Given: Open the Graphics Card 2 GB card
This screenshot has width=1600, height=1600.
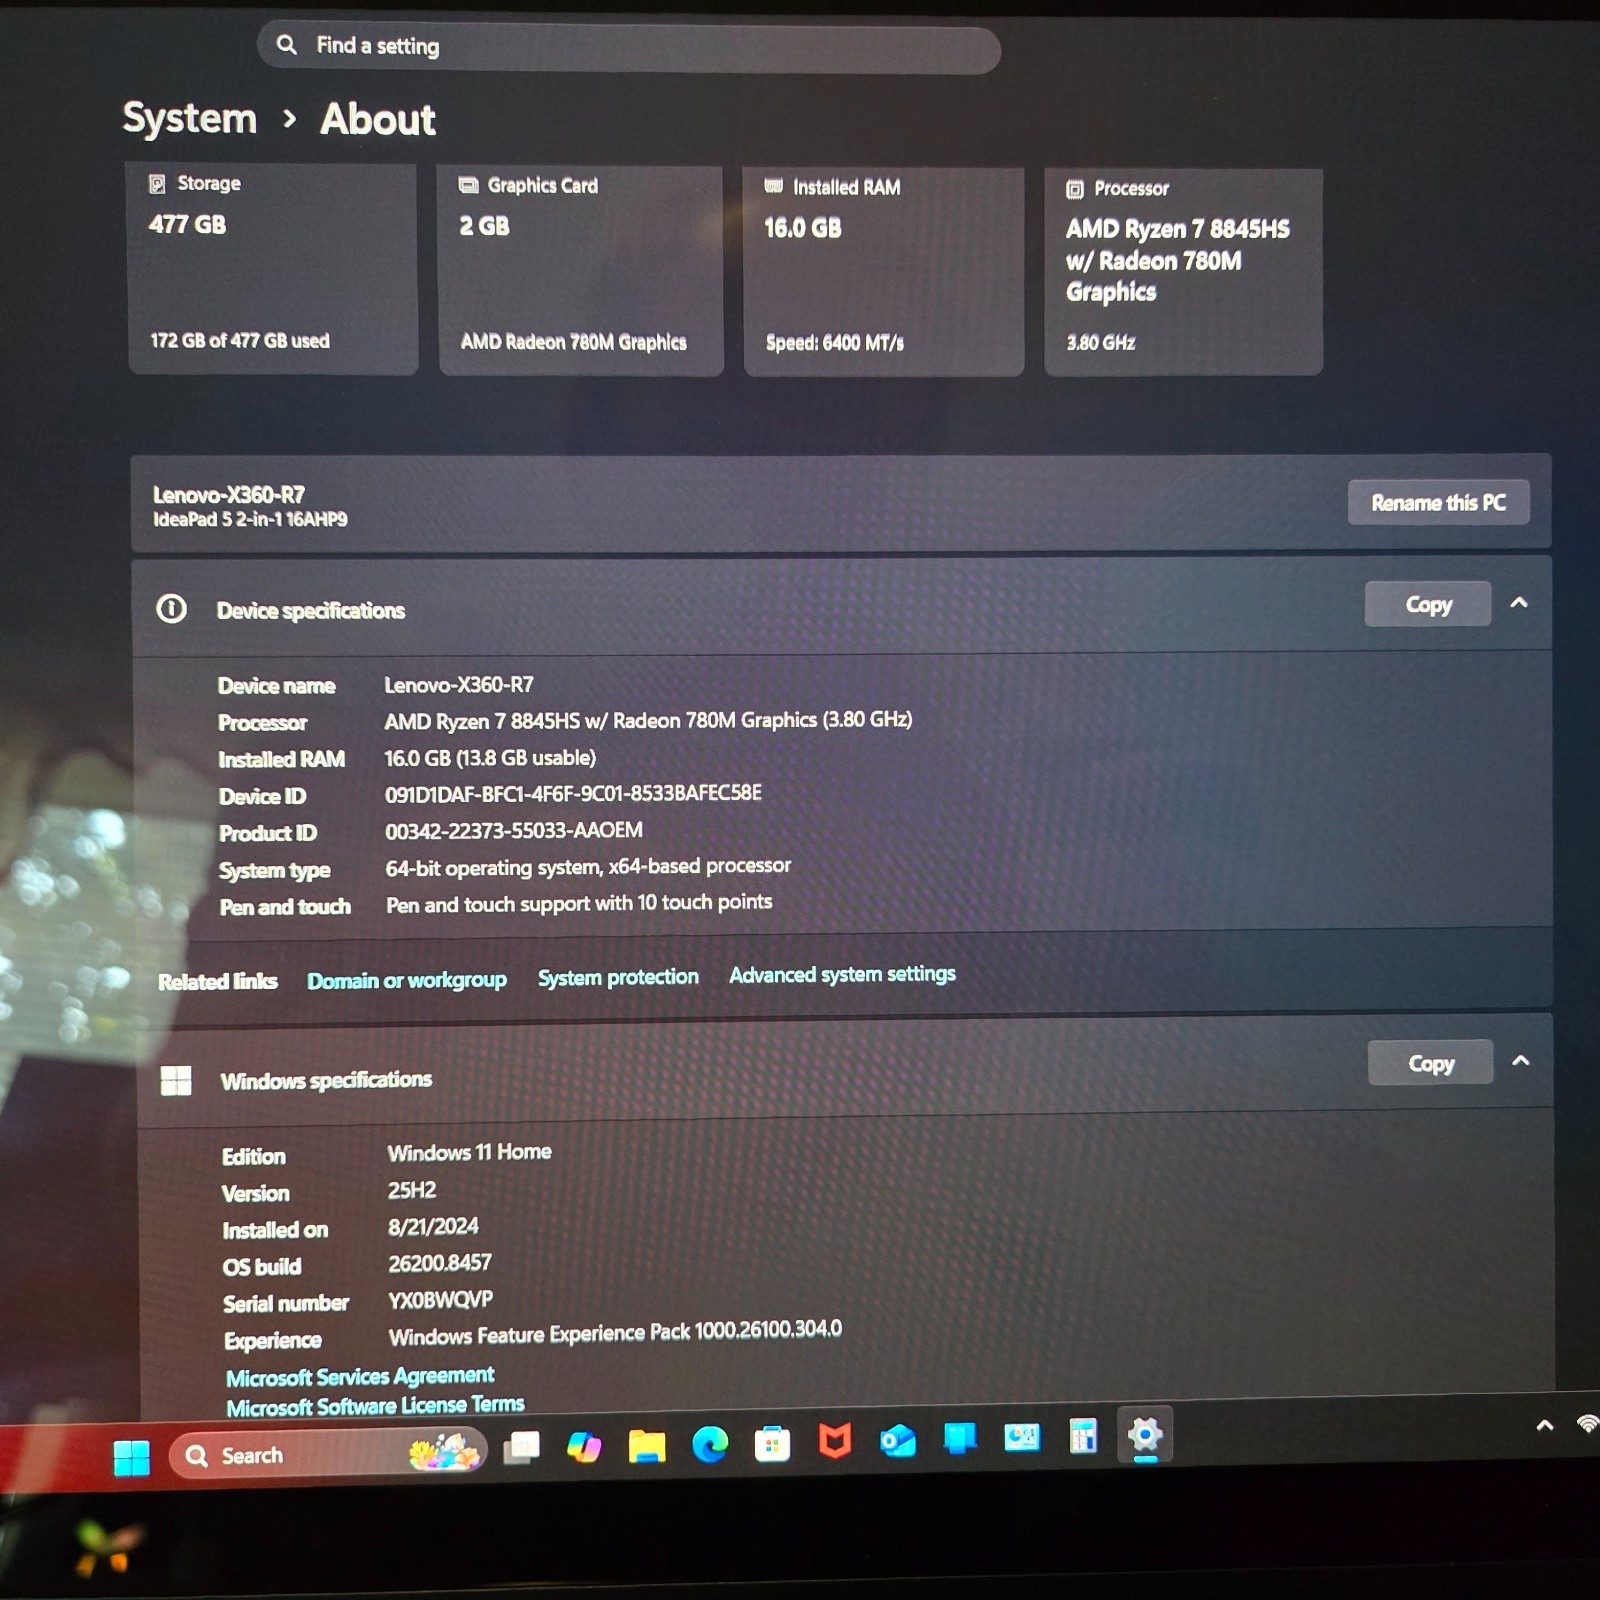Looking at the screenshot, I should [581, 271].
